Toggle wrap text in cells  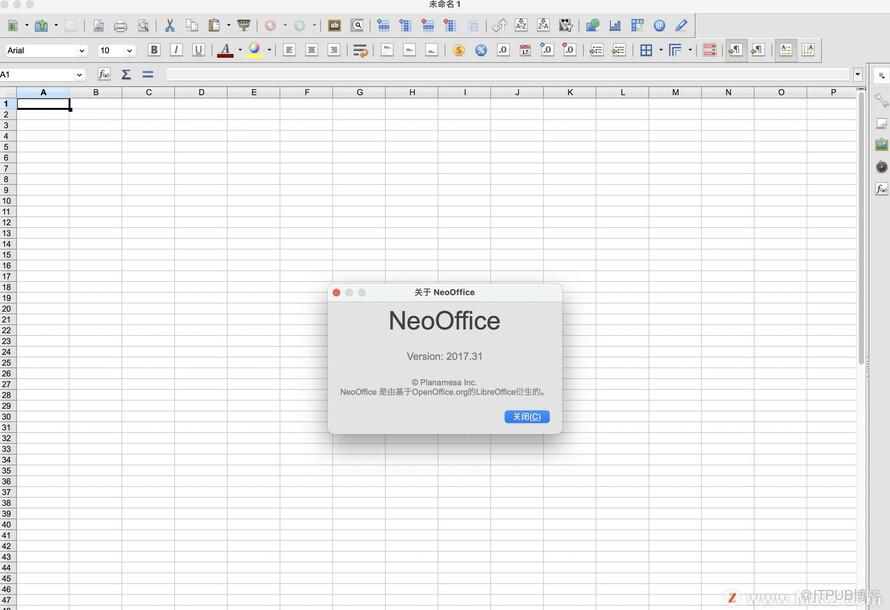[x=360, y=51]
